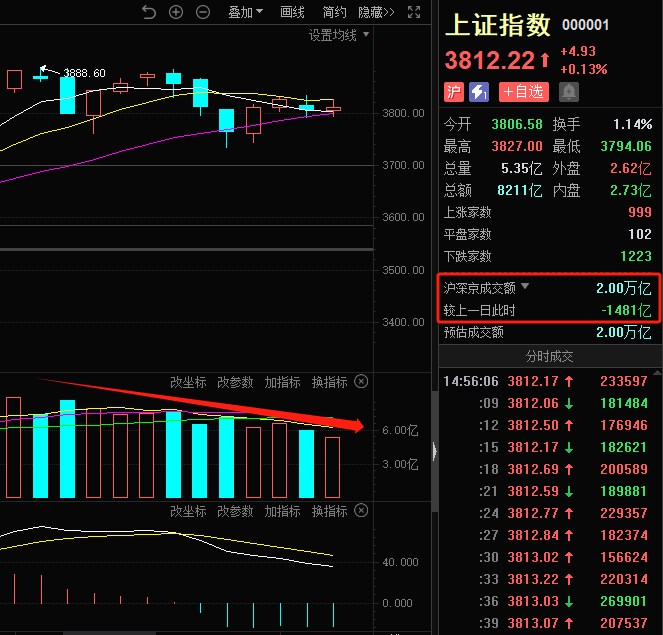Click the 下跌家数 value 1223
663x635 pixels.
pos(636,256)
